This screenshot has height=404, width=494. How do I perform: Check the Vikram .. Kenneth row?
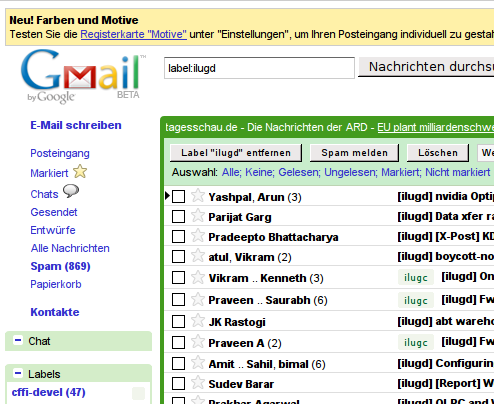[x=178, y=278]
